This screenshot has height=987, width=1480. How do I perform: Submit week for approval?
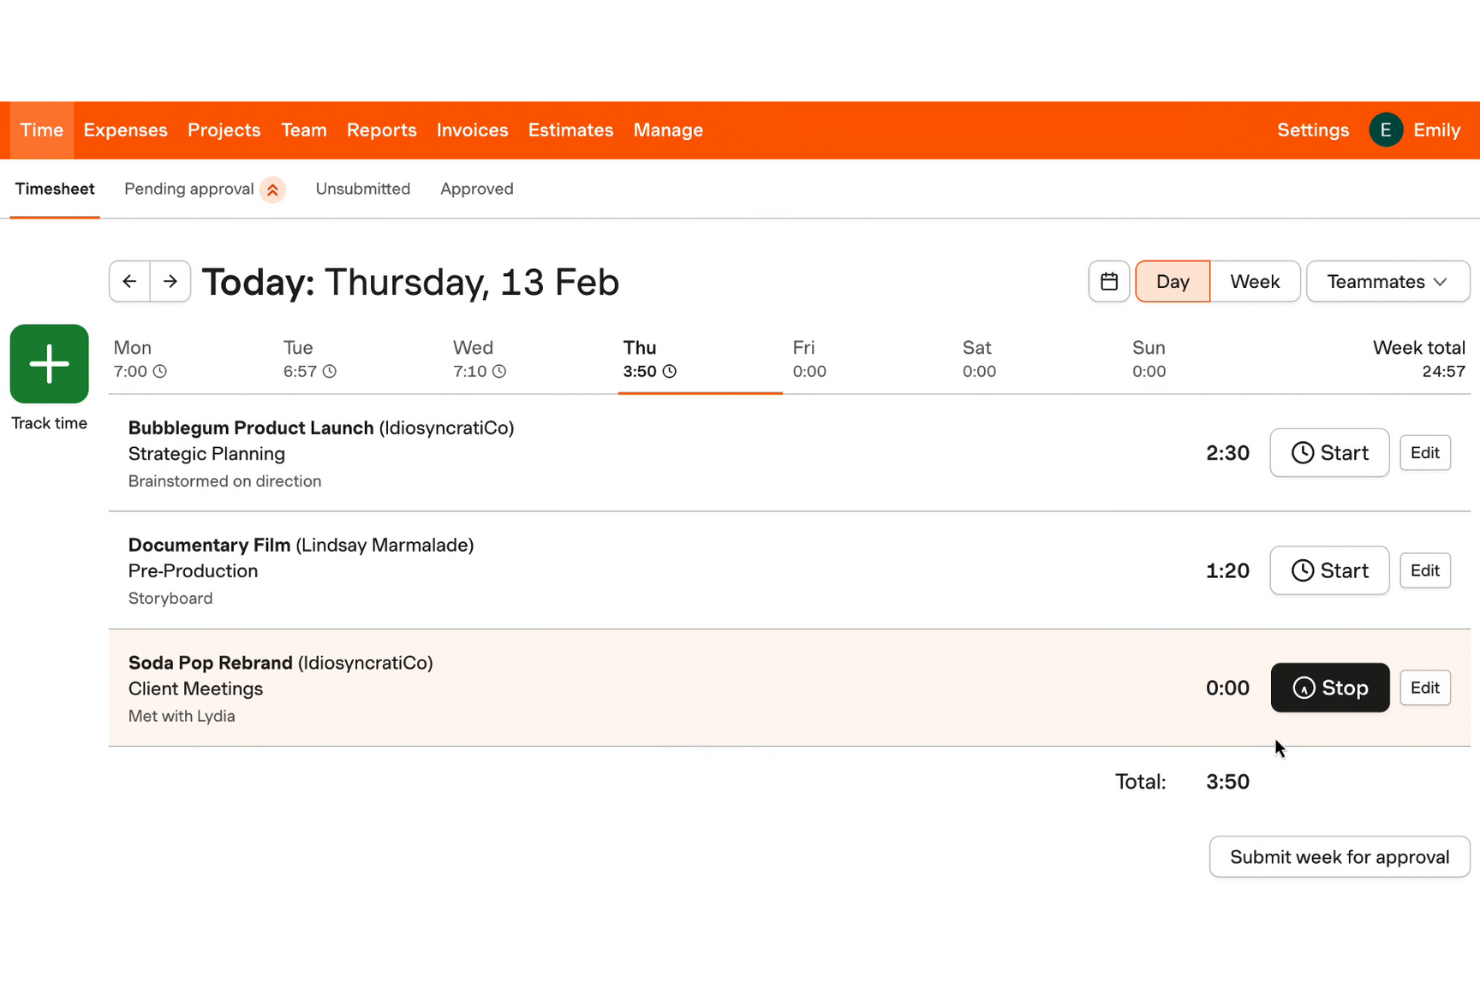click(x=1339, y=857)
